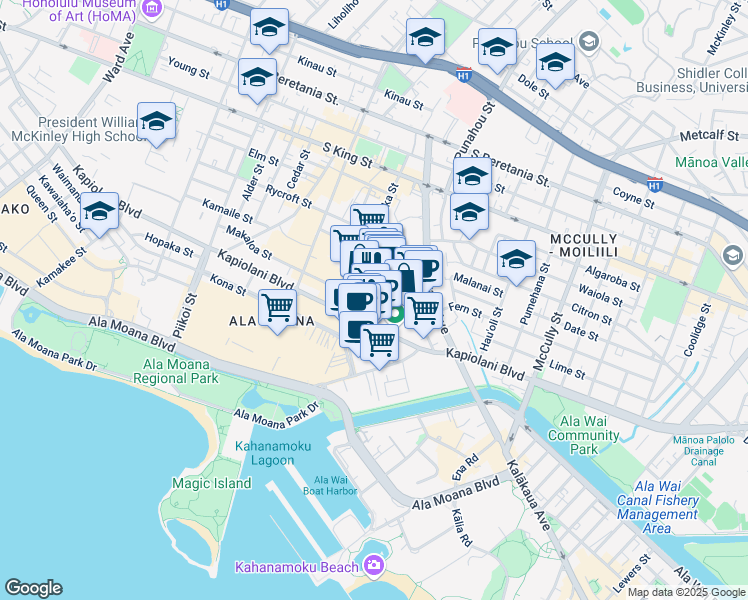Click the frontmost coffee cup marker above bottom cart
The image size is (748, 600).
358,301
